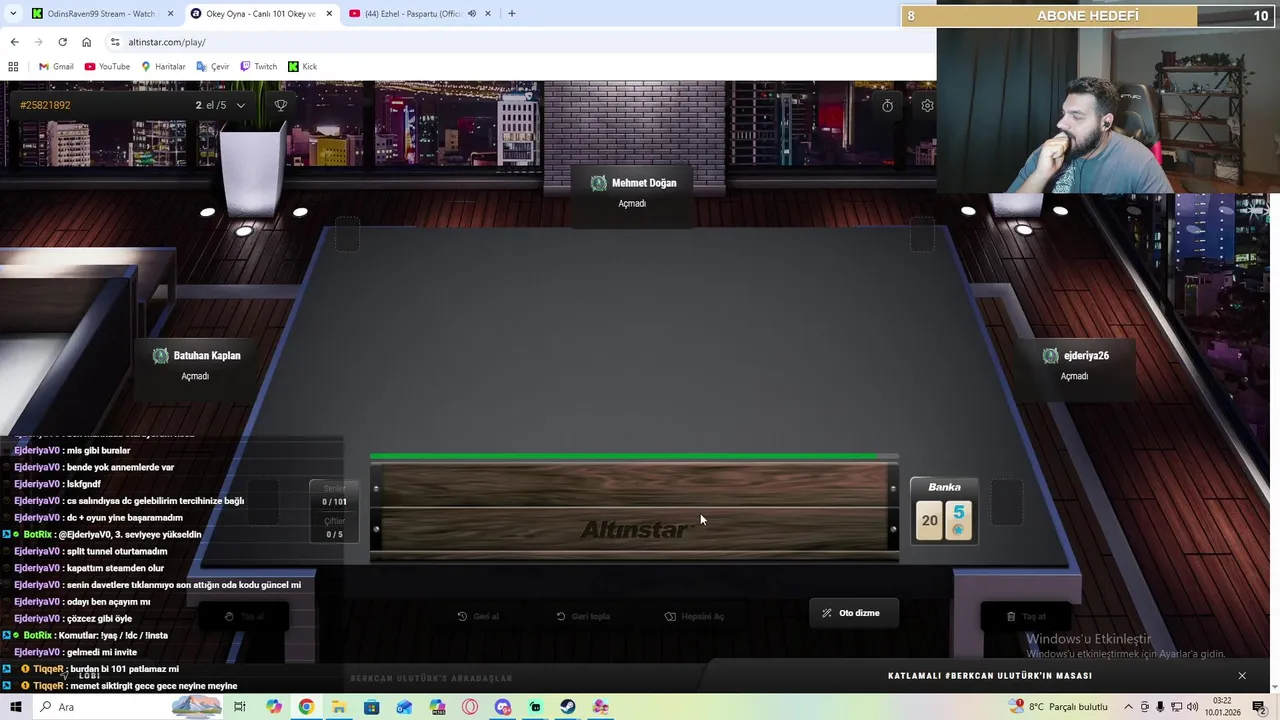Click the Oto dizme button
The height and width of the screenshot is (720, 1280).
pyautogui.click(x=852, y=613)
